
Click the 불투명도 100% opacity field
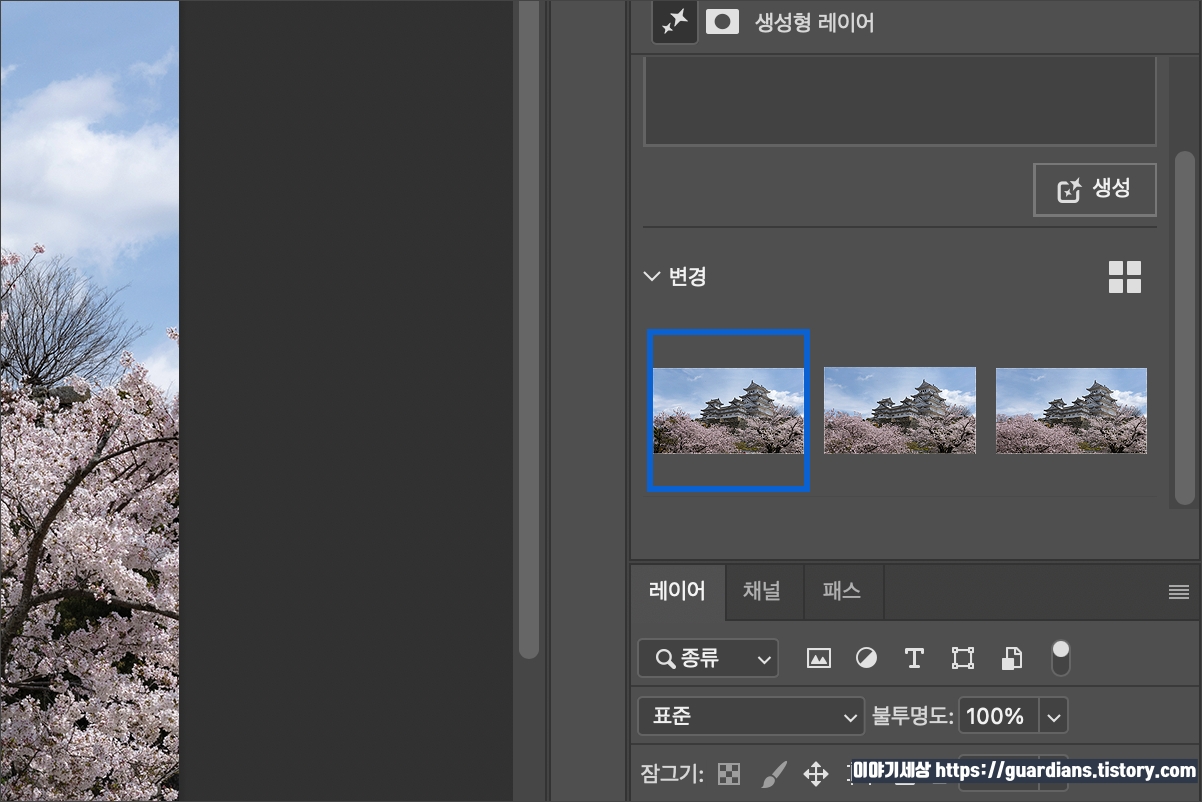[x=999, y=716]
